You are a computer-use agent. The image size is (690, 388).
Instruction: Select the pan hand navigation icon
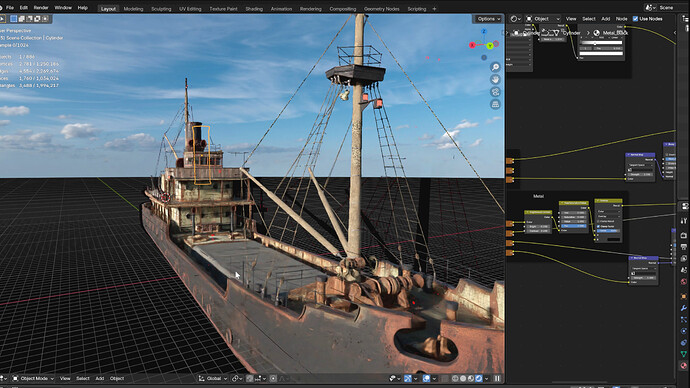pyautogui.click(x=495, y=79)
